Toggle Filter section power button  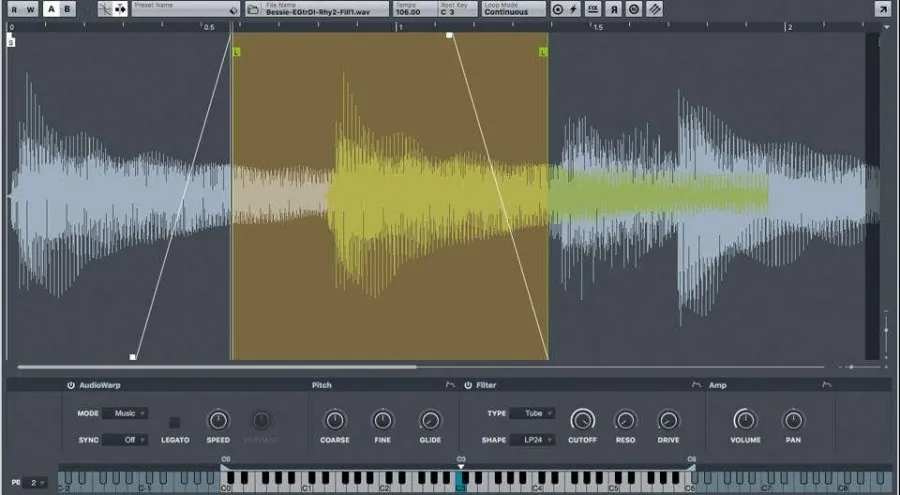pyautogui.click(x=468, y=385)
